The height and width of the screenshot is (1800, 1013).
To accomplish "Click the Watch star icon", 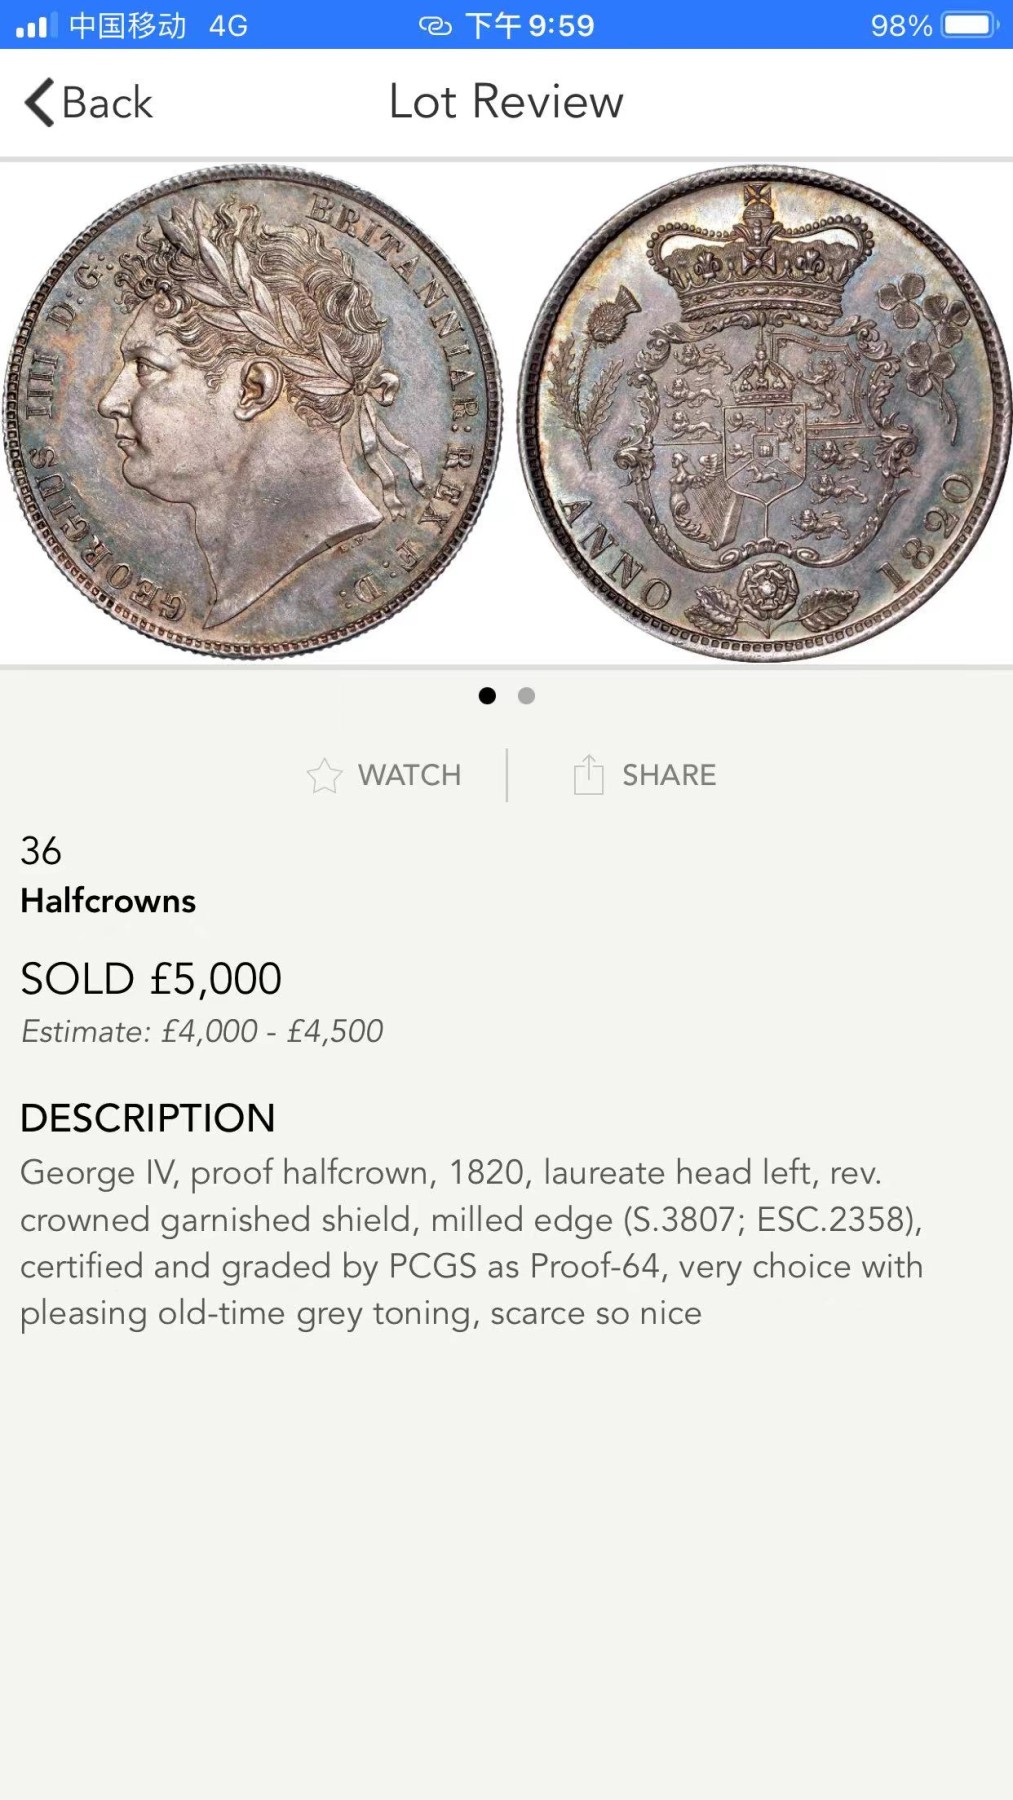I will tap(324, 776).
